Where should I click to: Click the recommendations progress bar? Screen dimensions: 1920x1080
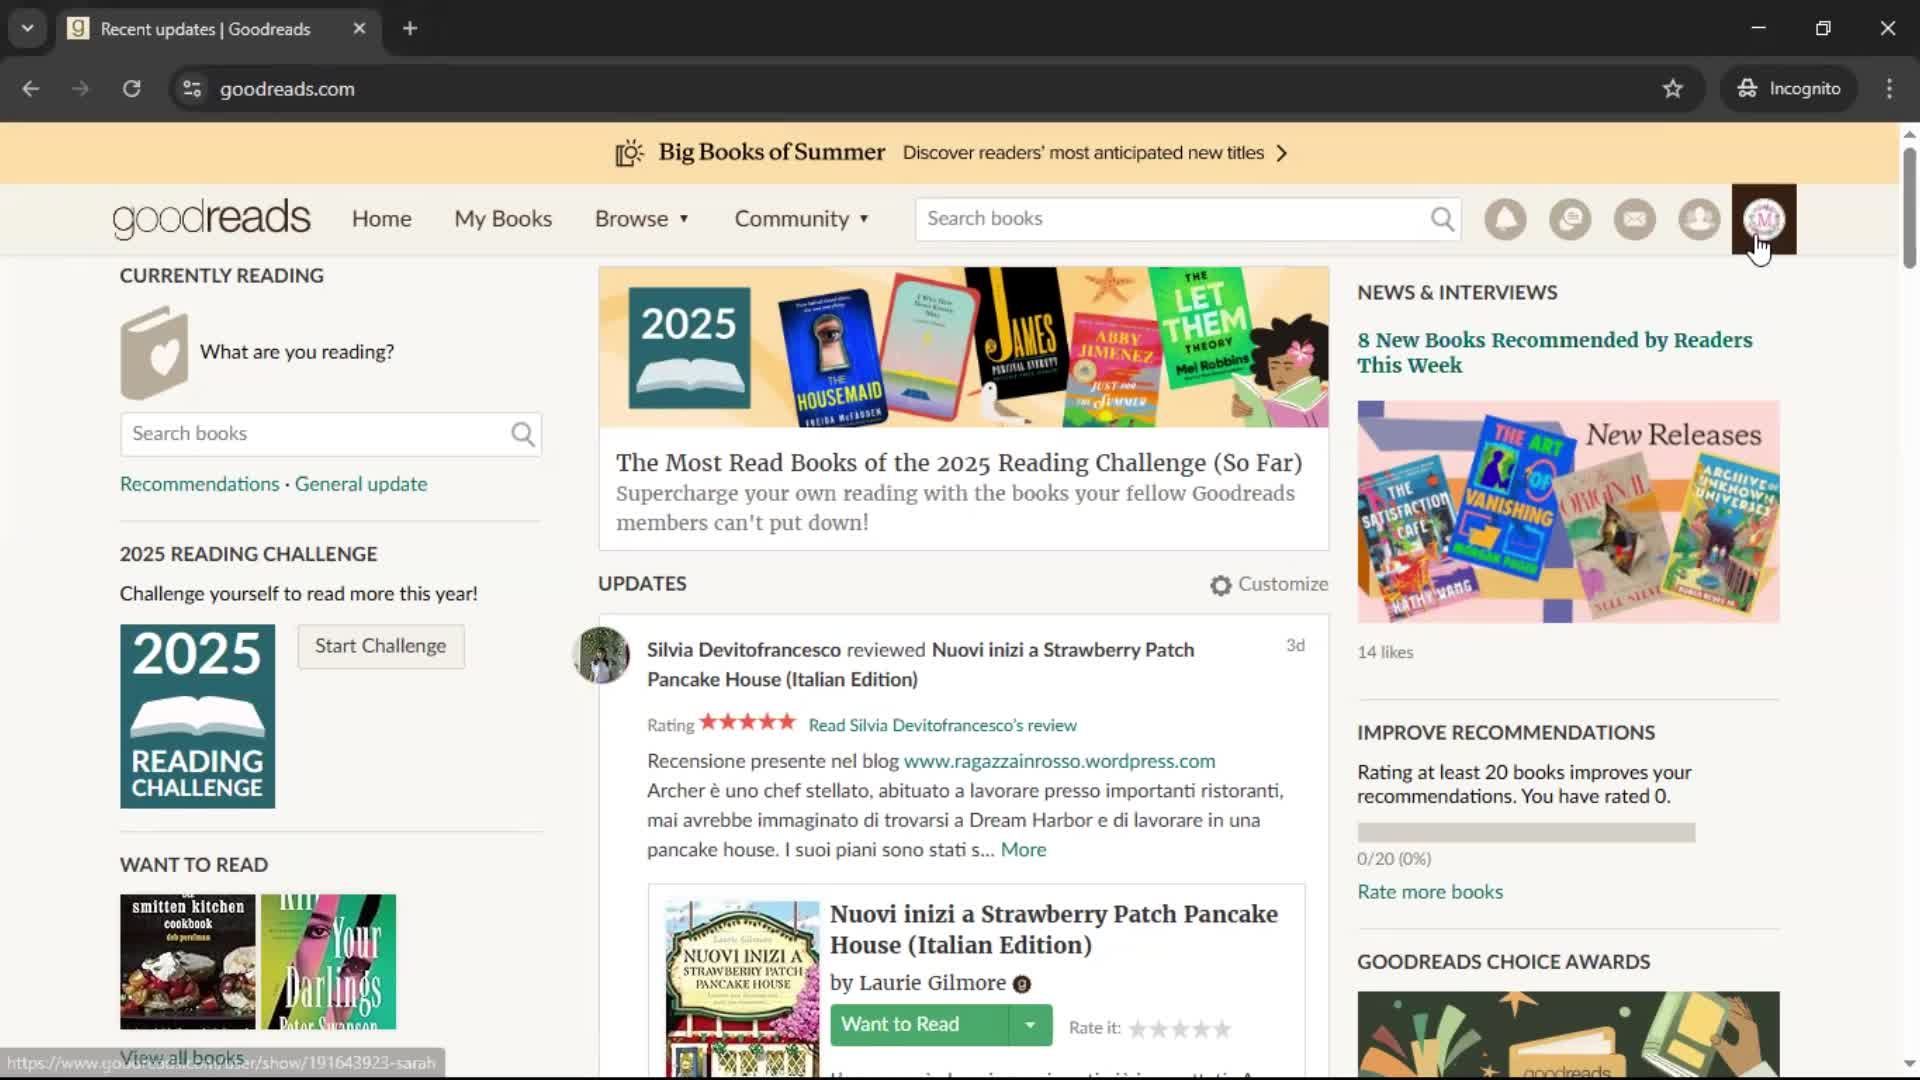tap(1526, 833)
